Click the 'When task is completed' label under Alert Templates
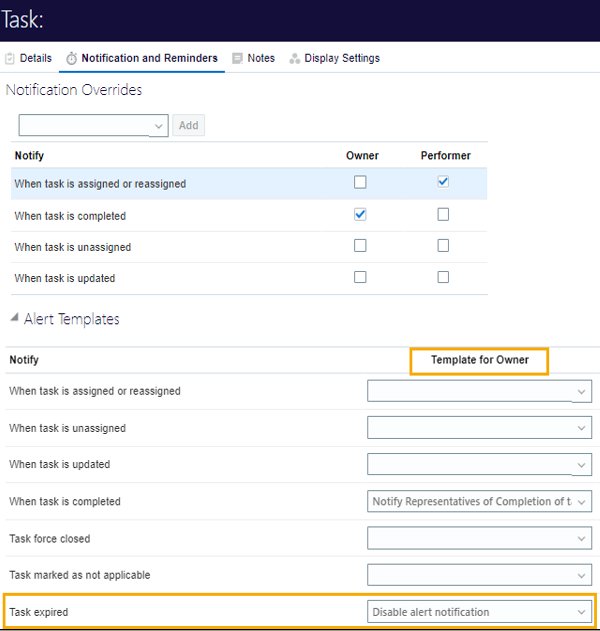The image size is (600, 631). [65, 501]
